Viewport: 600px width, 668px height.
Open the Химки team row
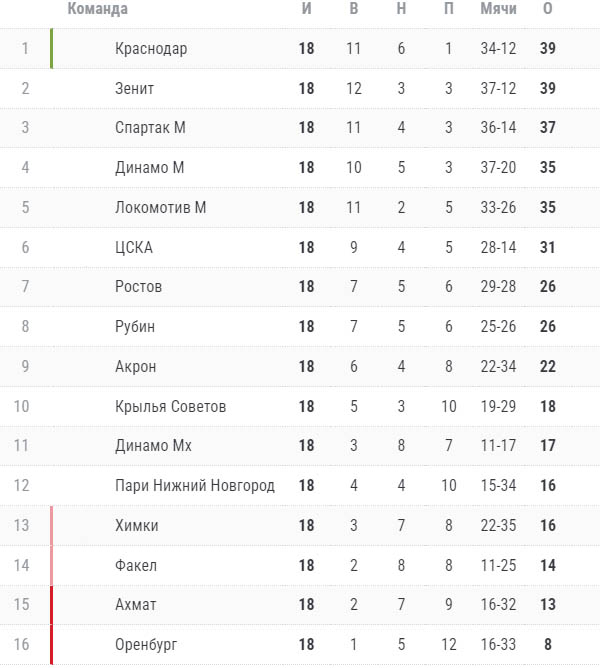pos(137,526)
